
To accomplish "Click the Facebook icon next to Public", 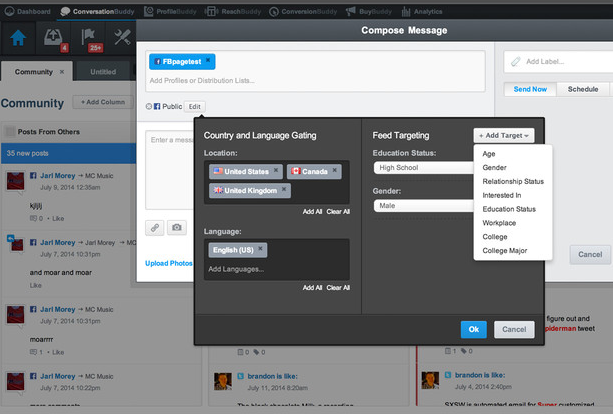I will coord(157,106).
